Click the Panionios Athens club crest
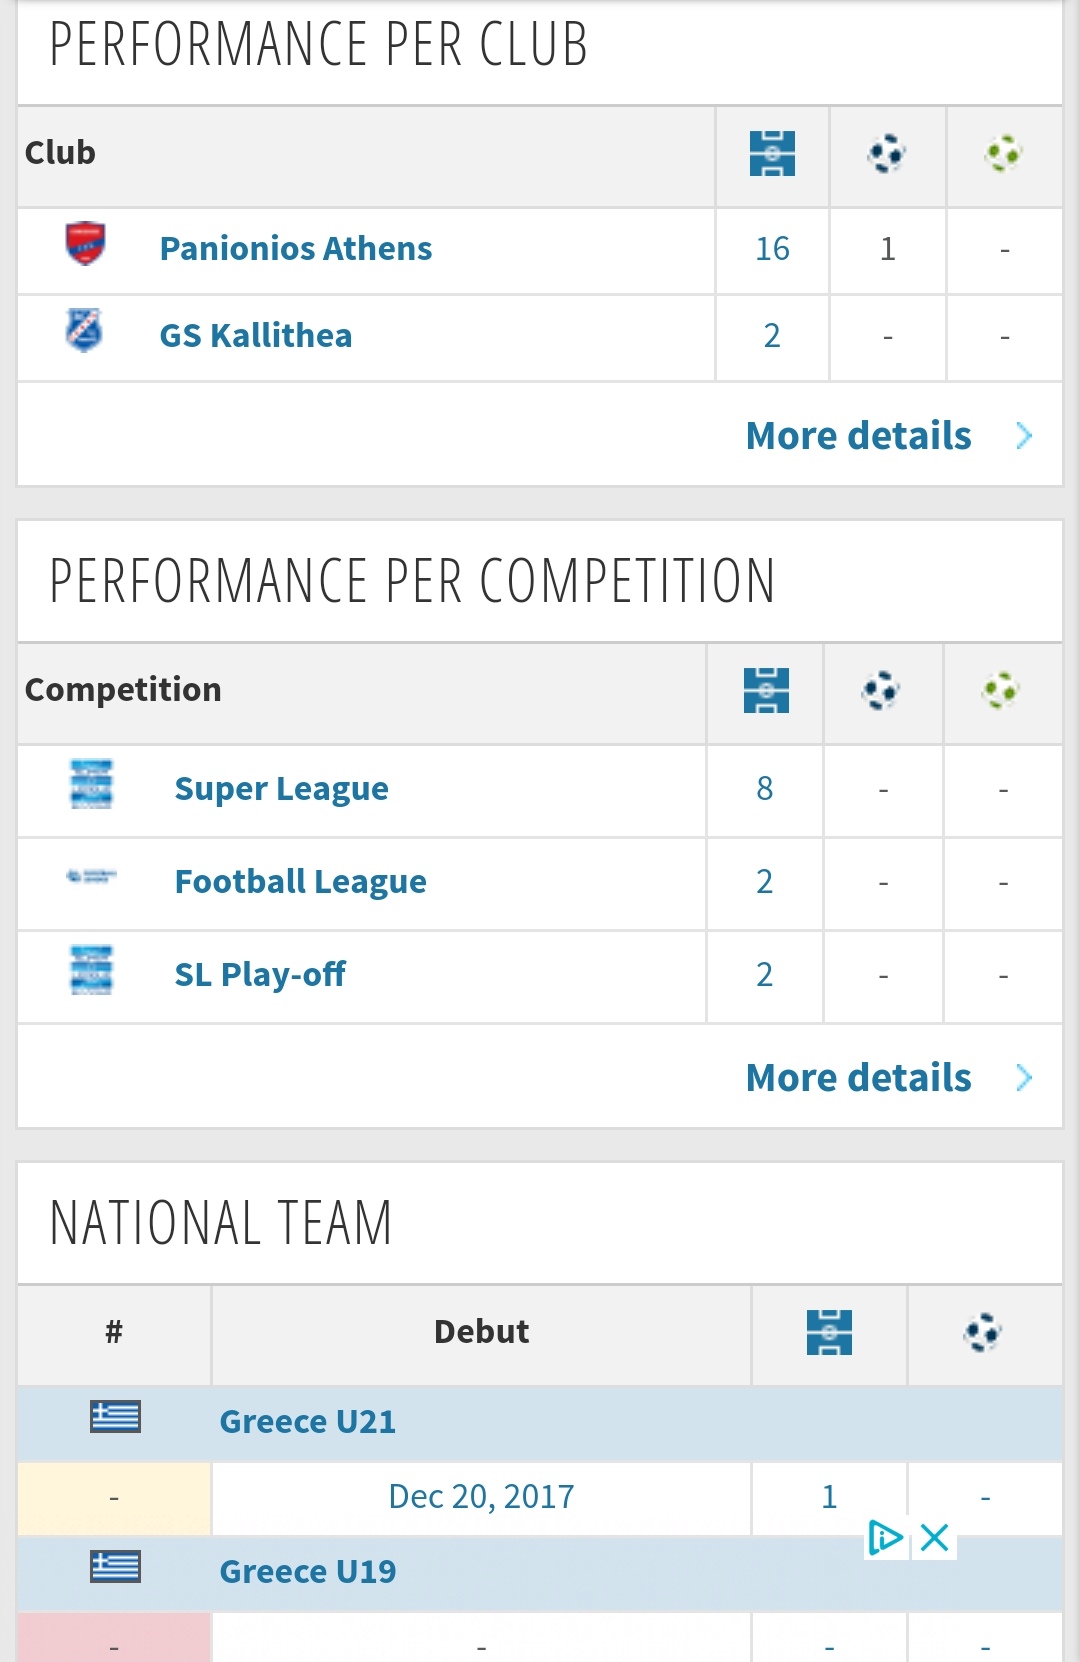Image resolution: width=1080 pixels, height=1662 pixels. (x=85, y=244)
